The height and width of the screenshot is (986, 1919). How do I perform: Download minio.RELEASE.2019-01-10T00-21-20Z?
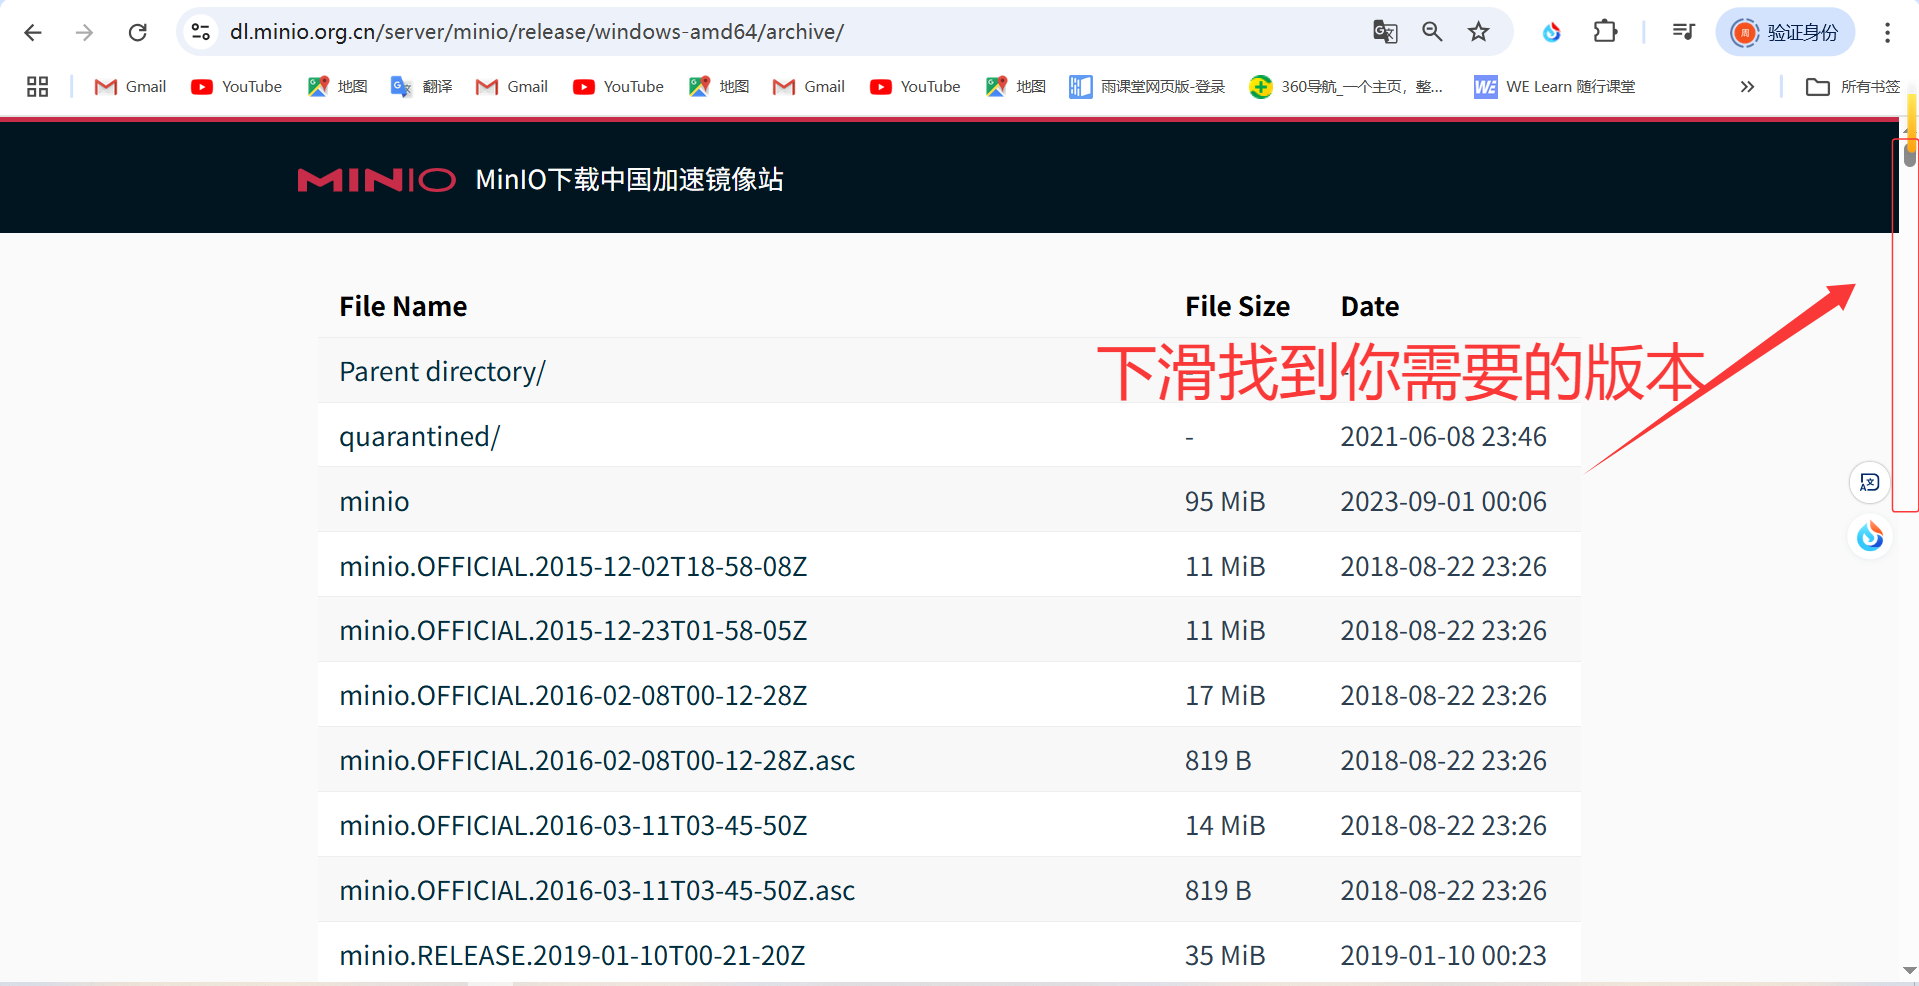click(x=572, y=956)
